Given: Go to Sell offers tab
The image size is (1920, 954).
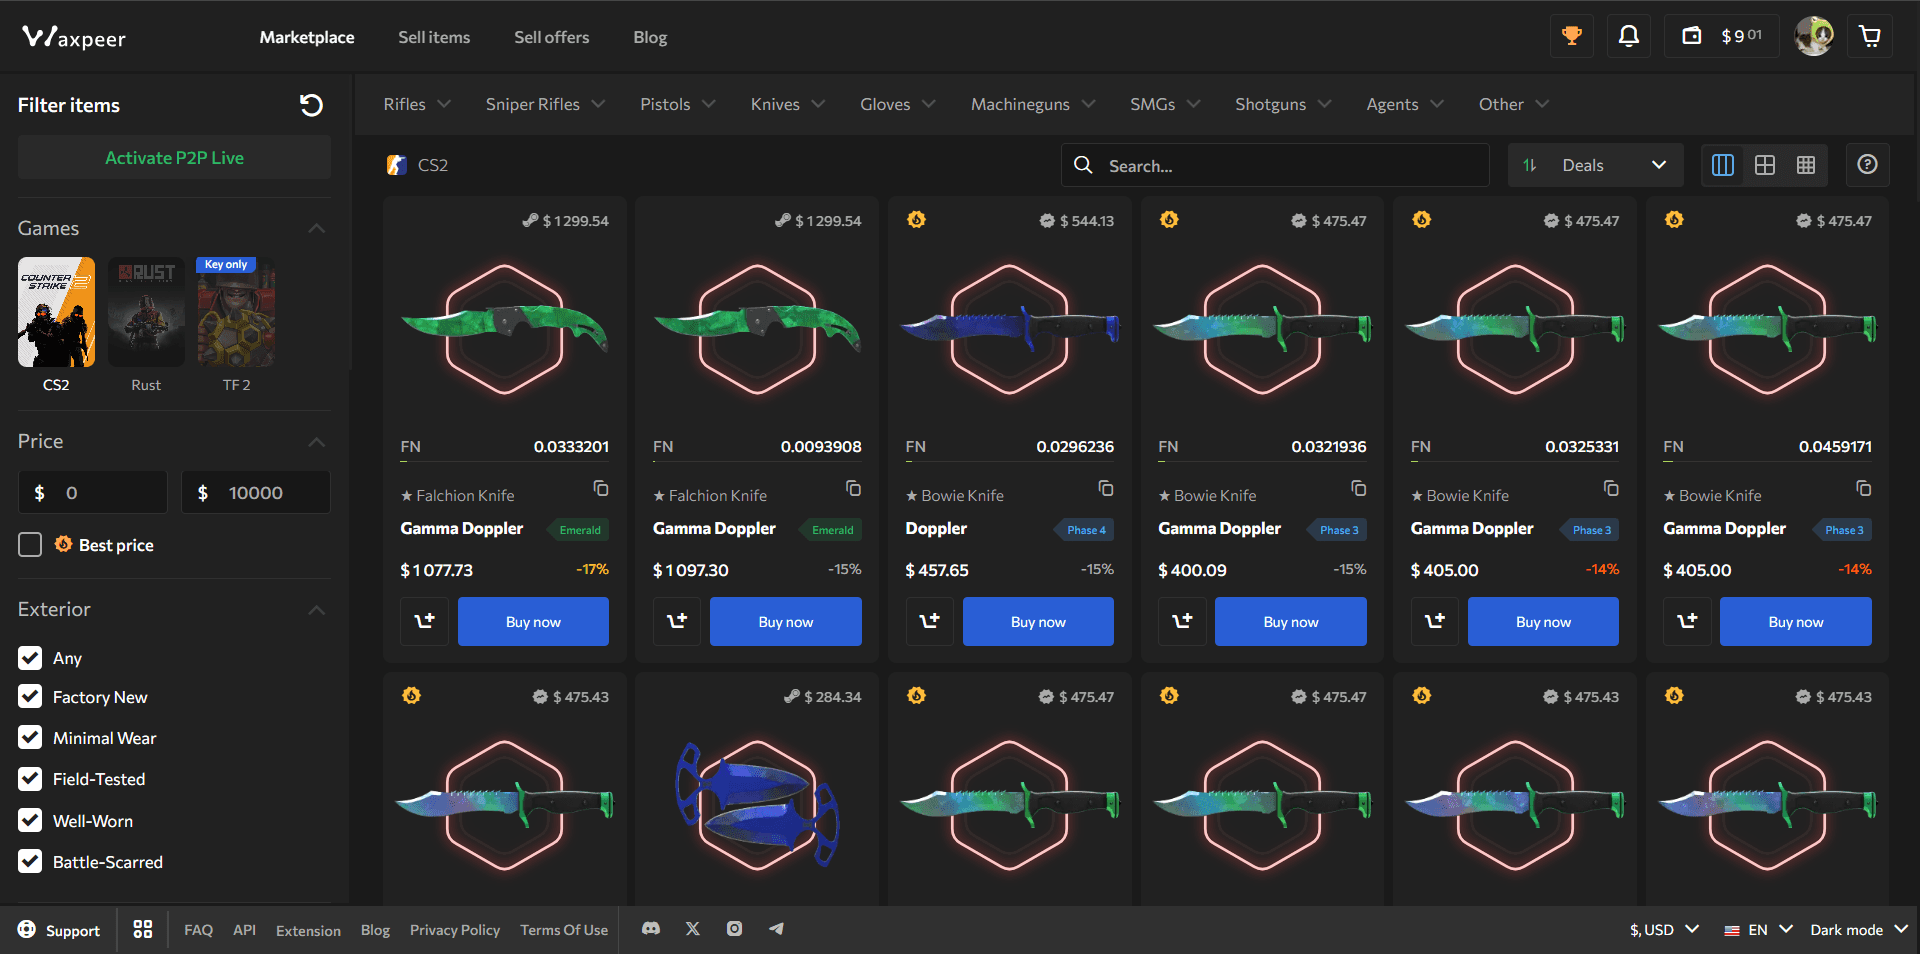Looking at the screenshot, I should pyautogui.click(x=552, y=37).
